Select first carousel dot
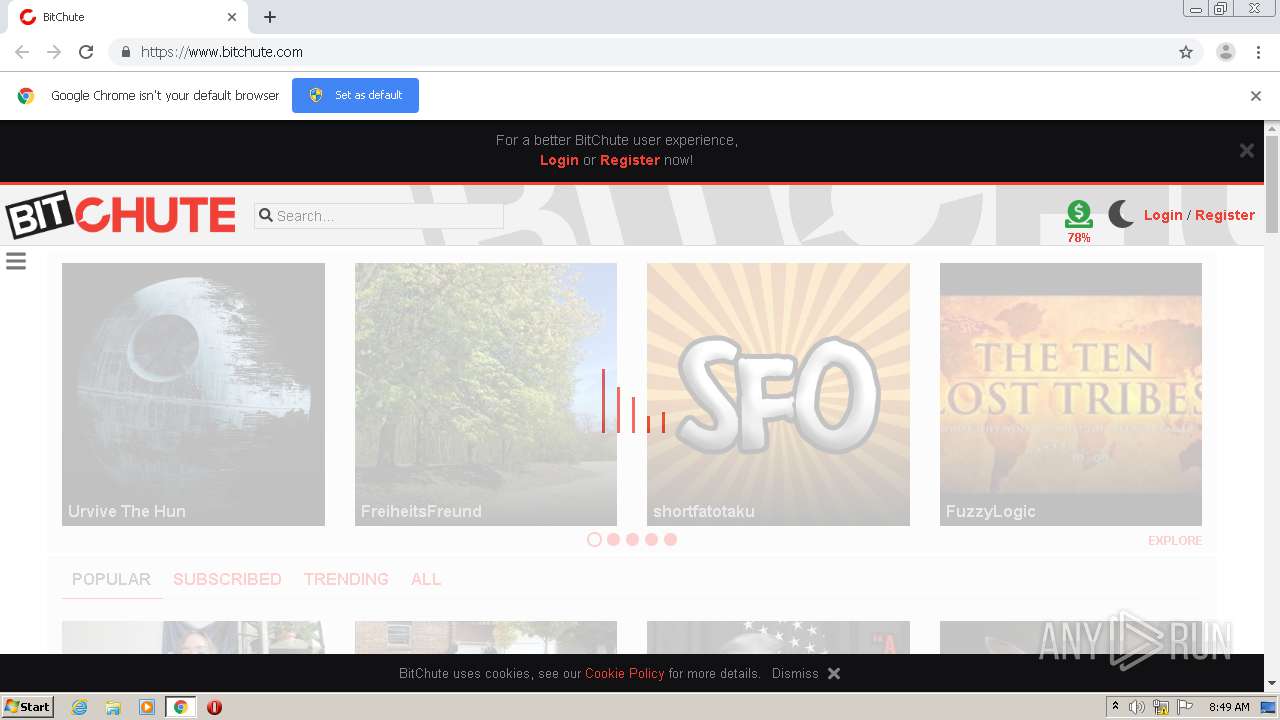1280x720 pixels. tap(594, 539)
